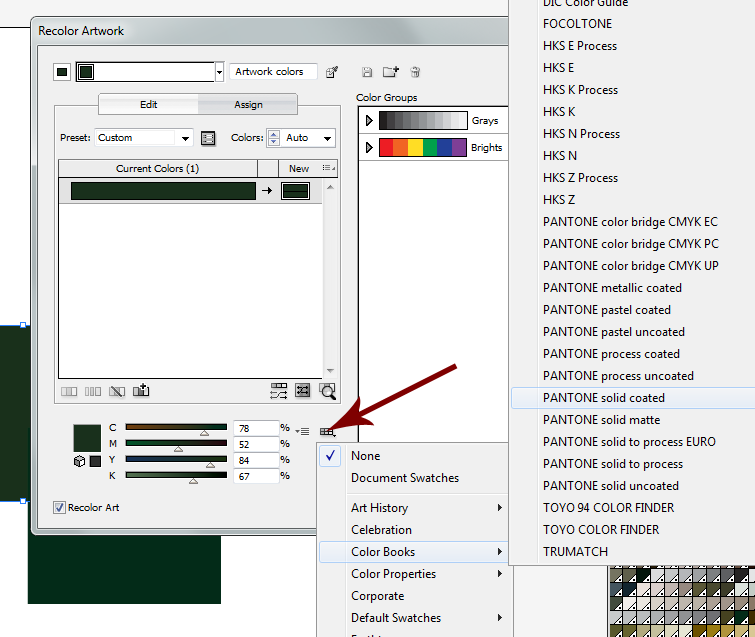Viewport: 755px width, 637px height.
Task: Click the color list scrollbar up arrow
Action: (x=330, y=187)
